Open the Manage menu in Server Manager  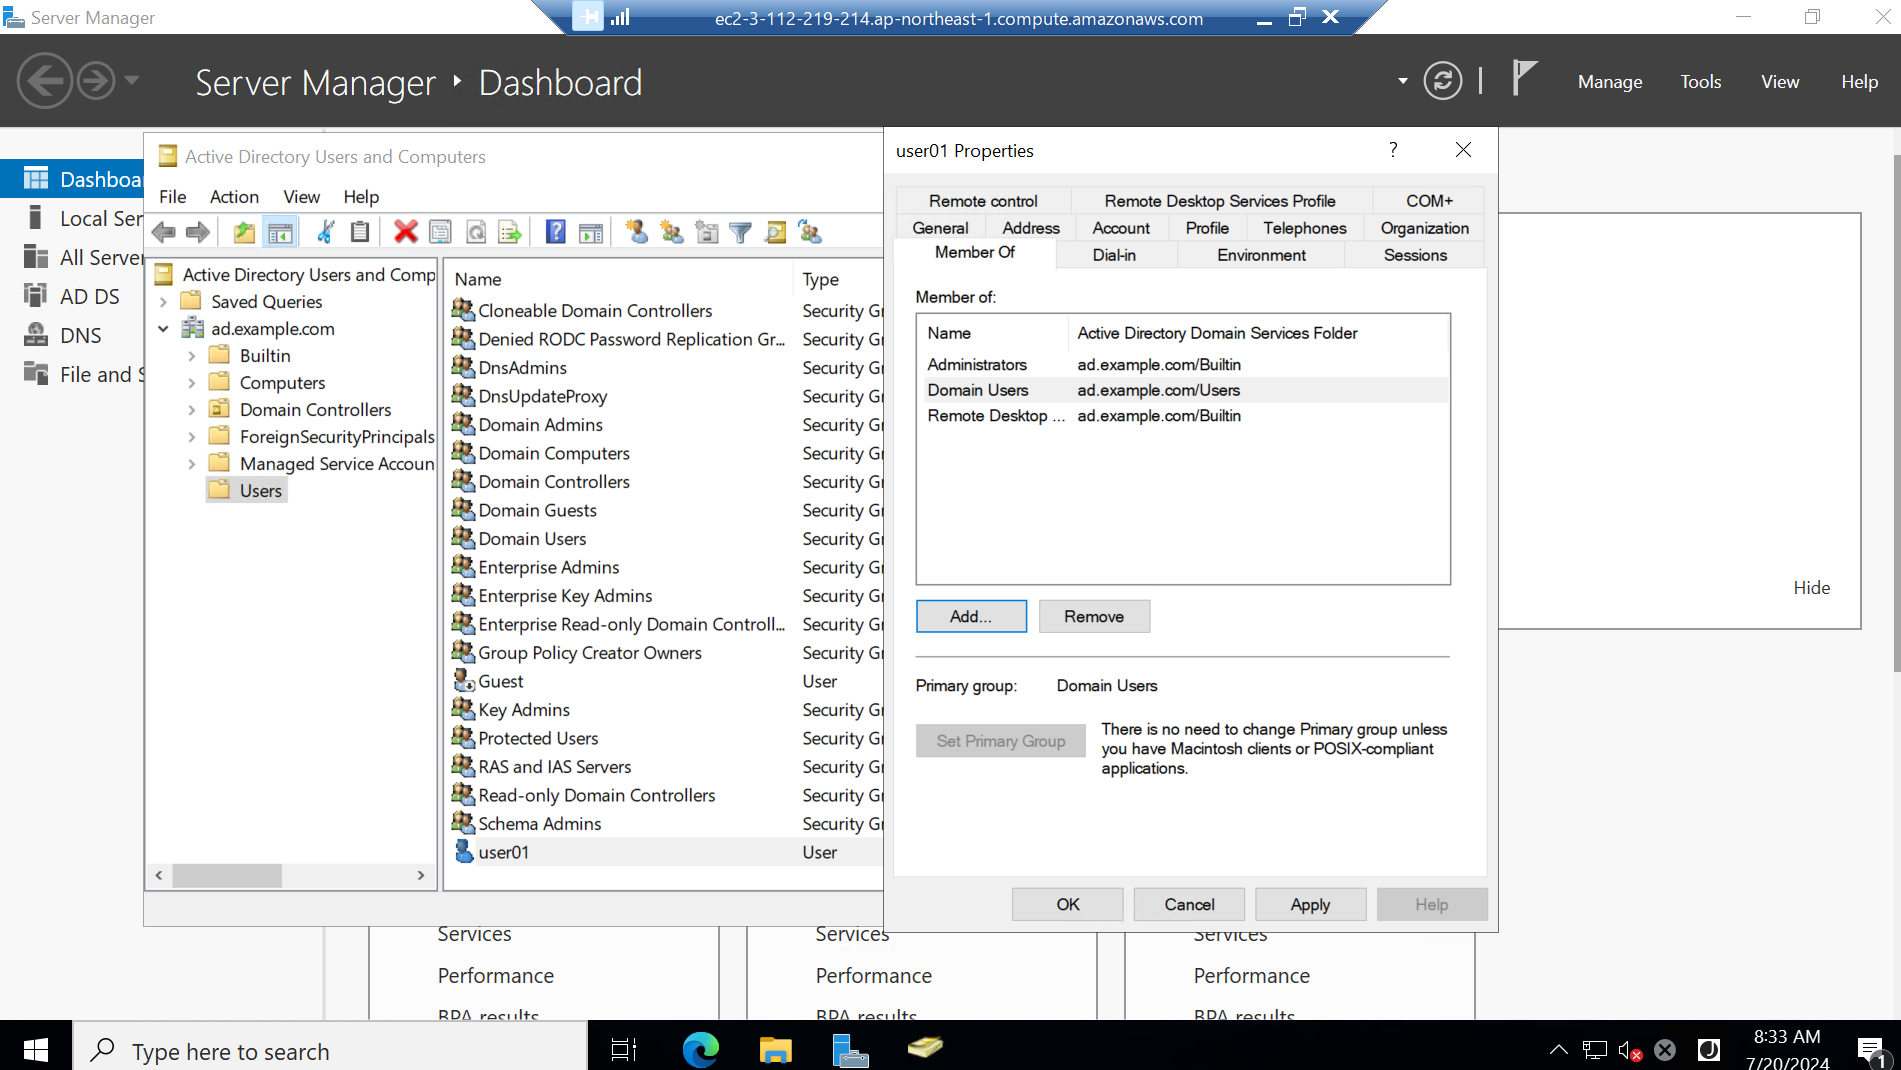pyautogui.click(x=1610, y=82)
